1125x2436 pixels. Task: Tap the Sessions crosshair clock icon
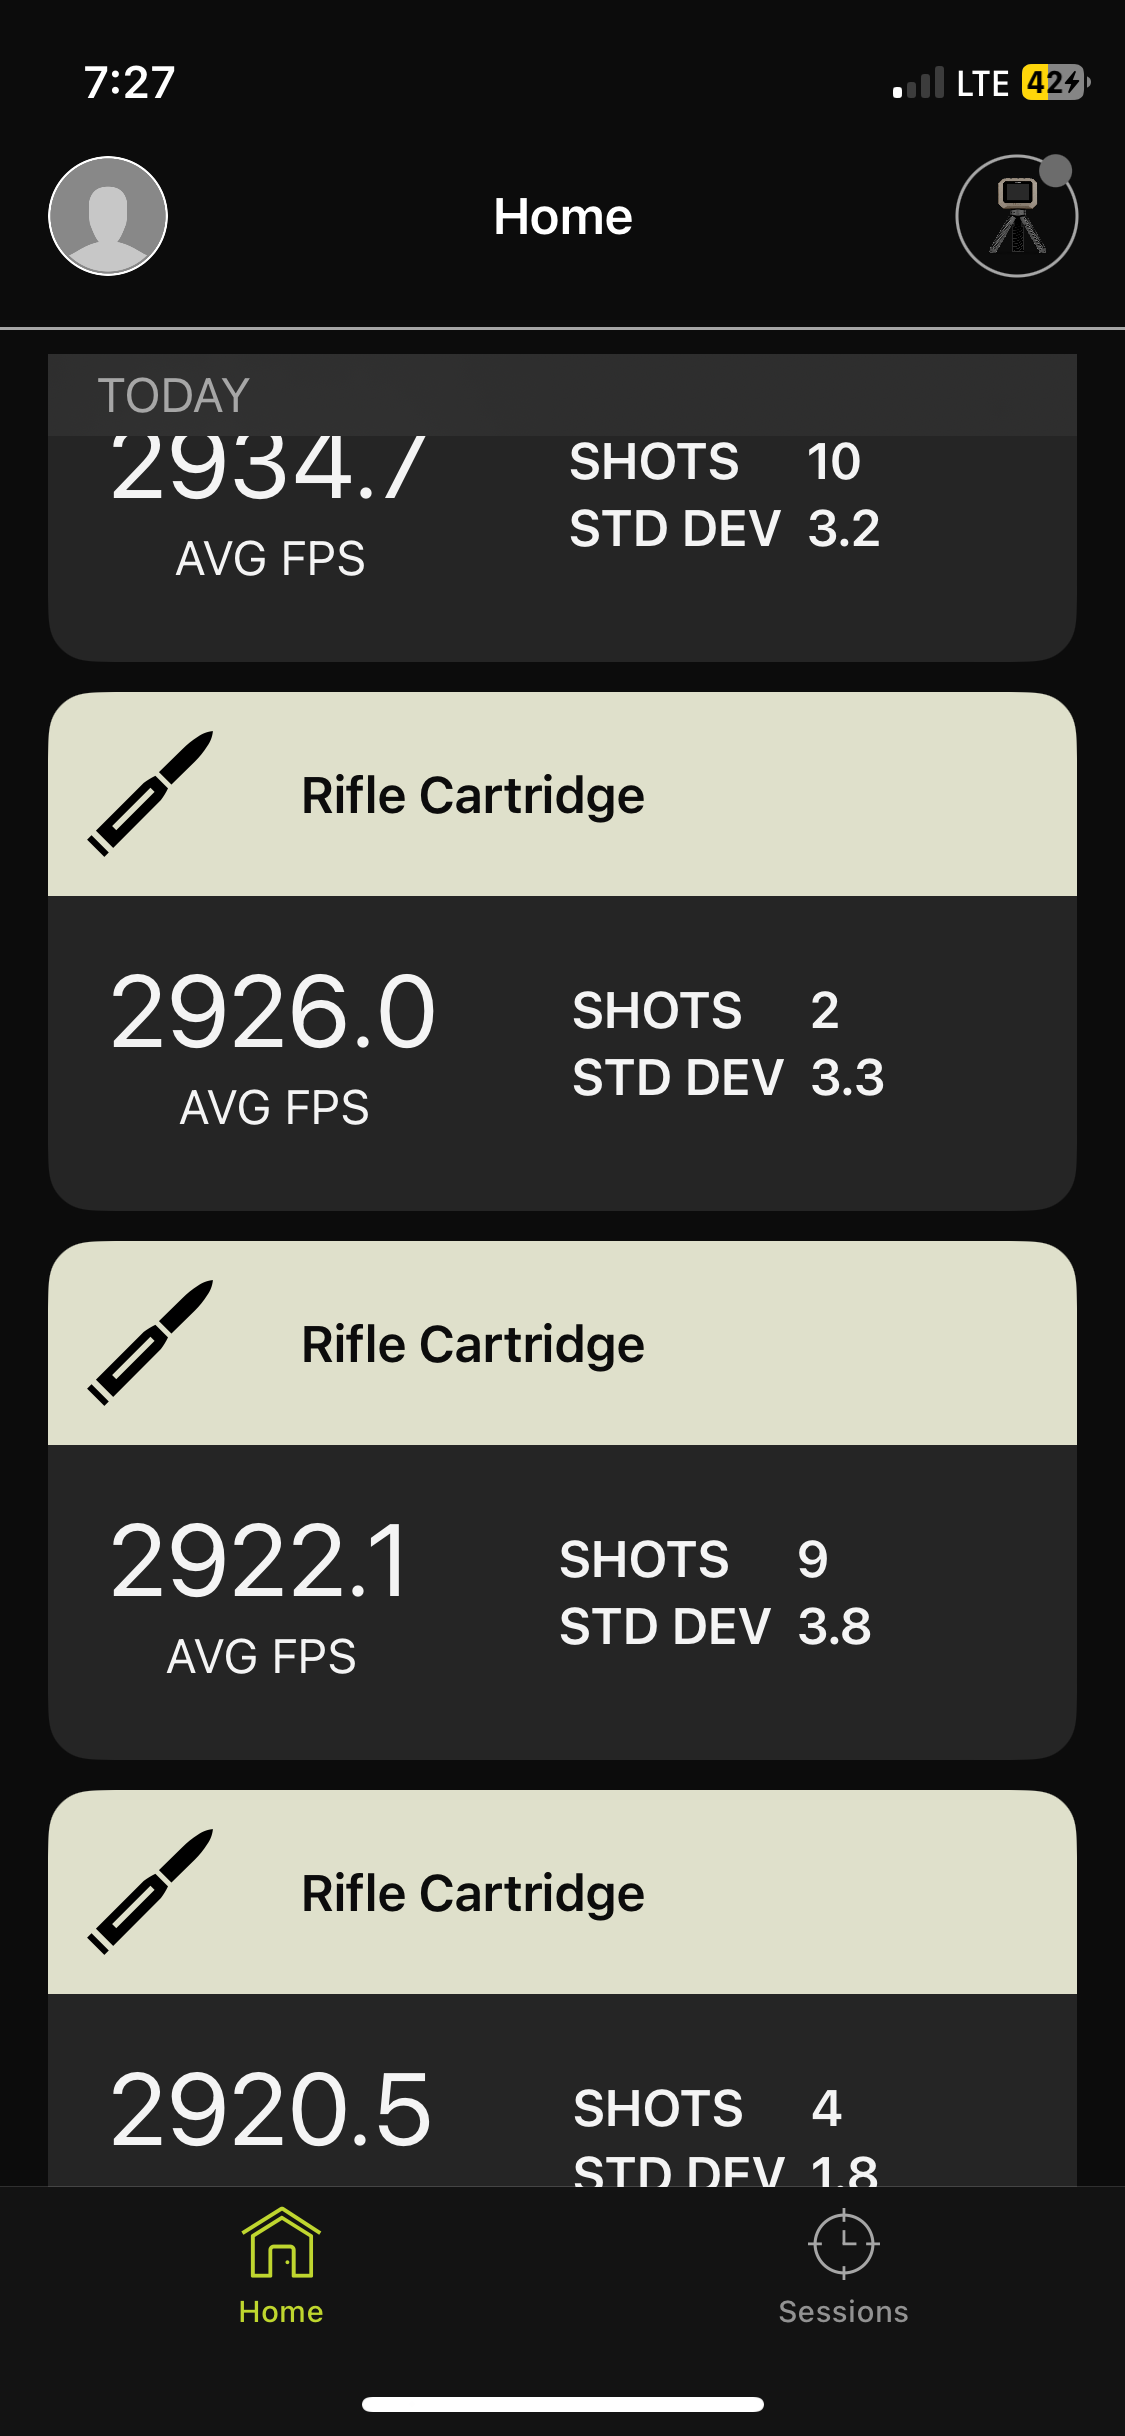tap(843, 2243)
